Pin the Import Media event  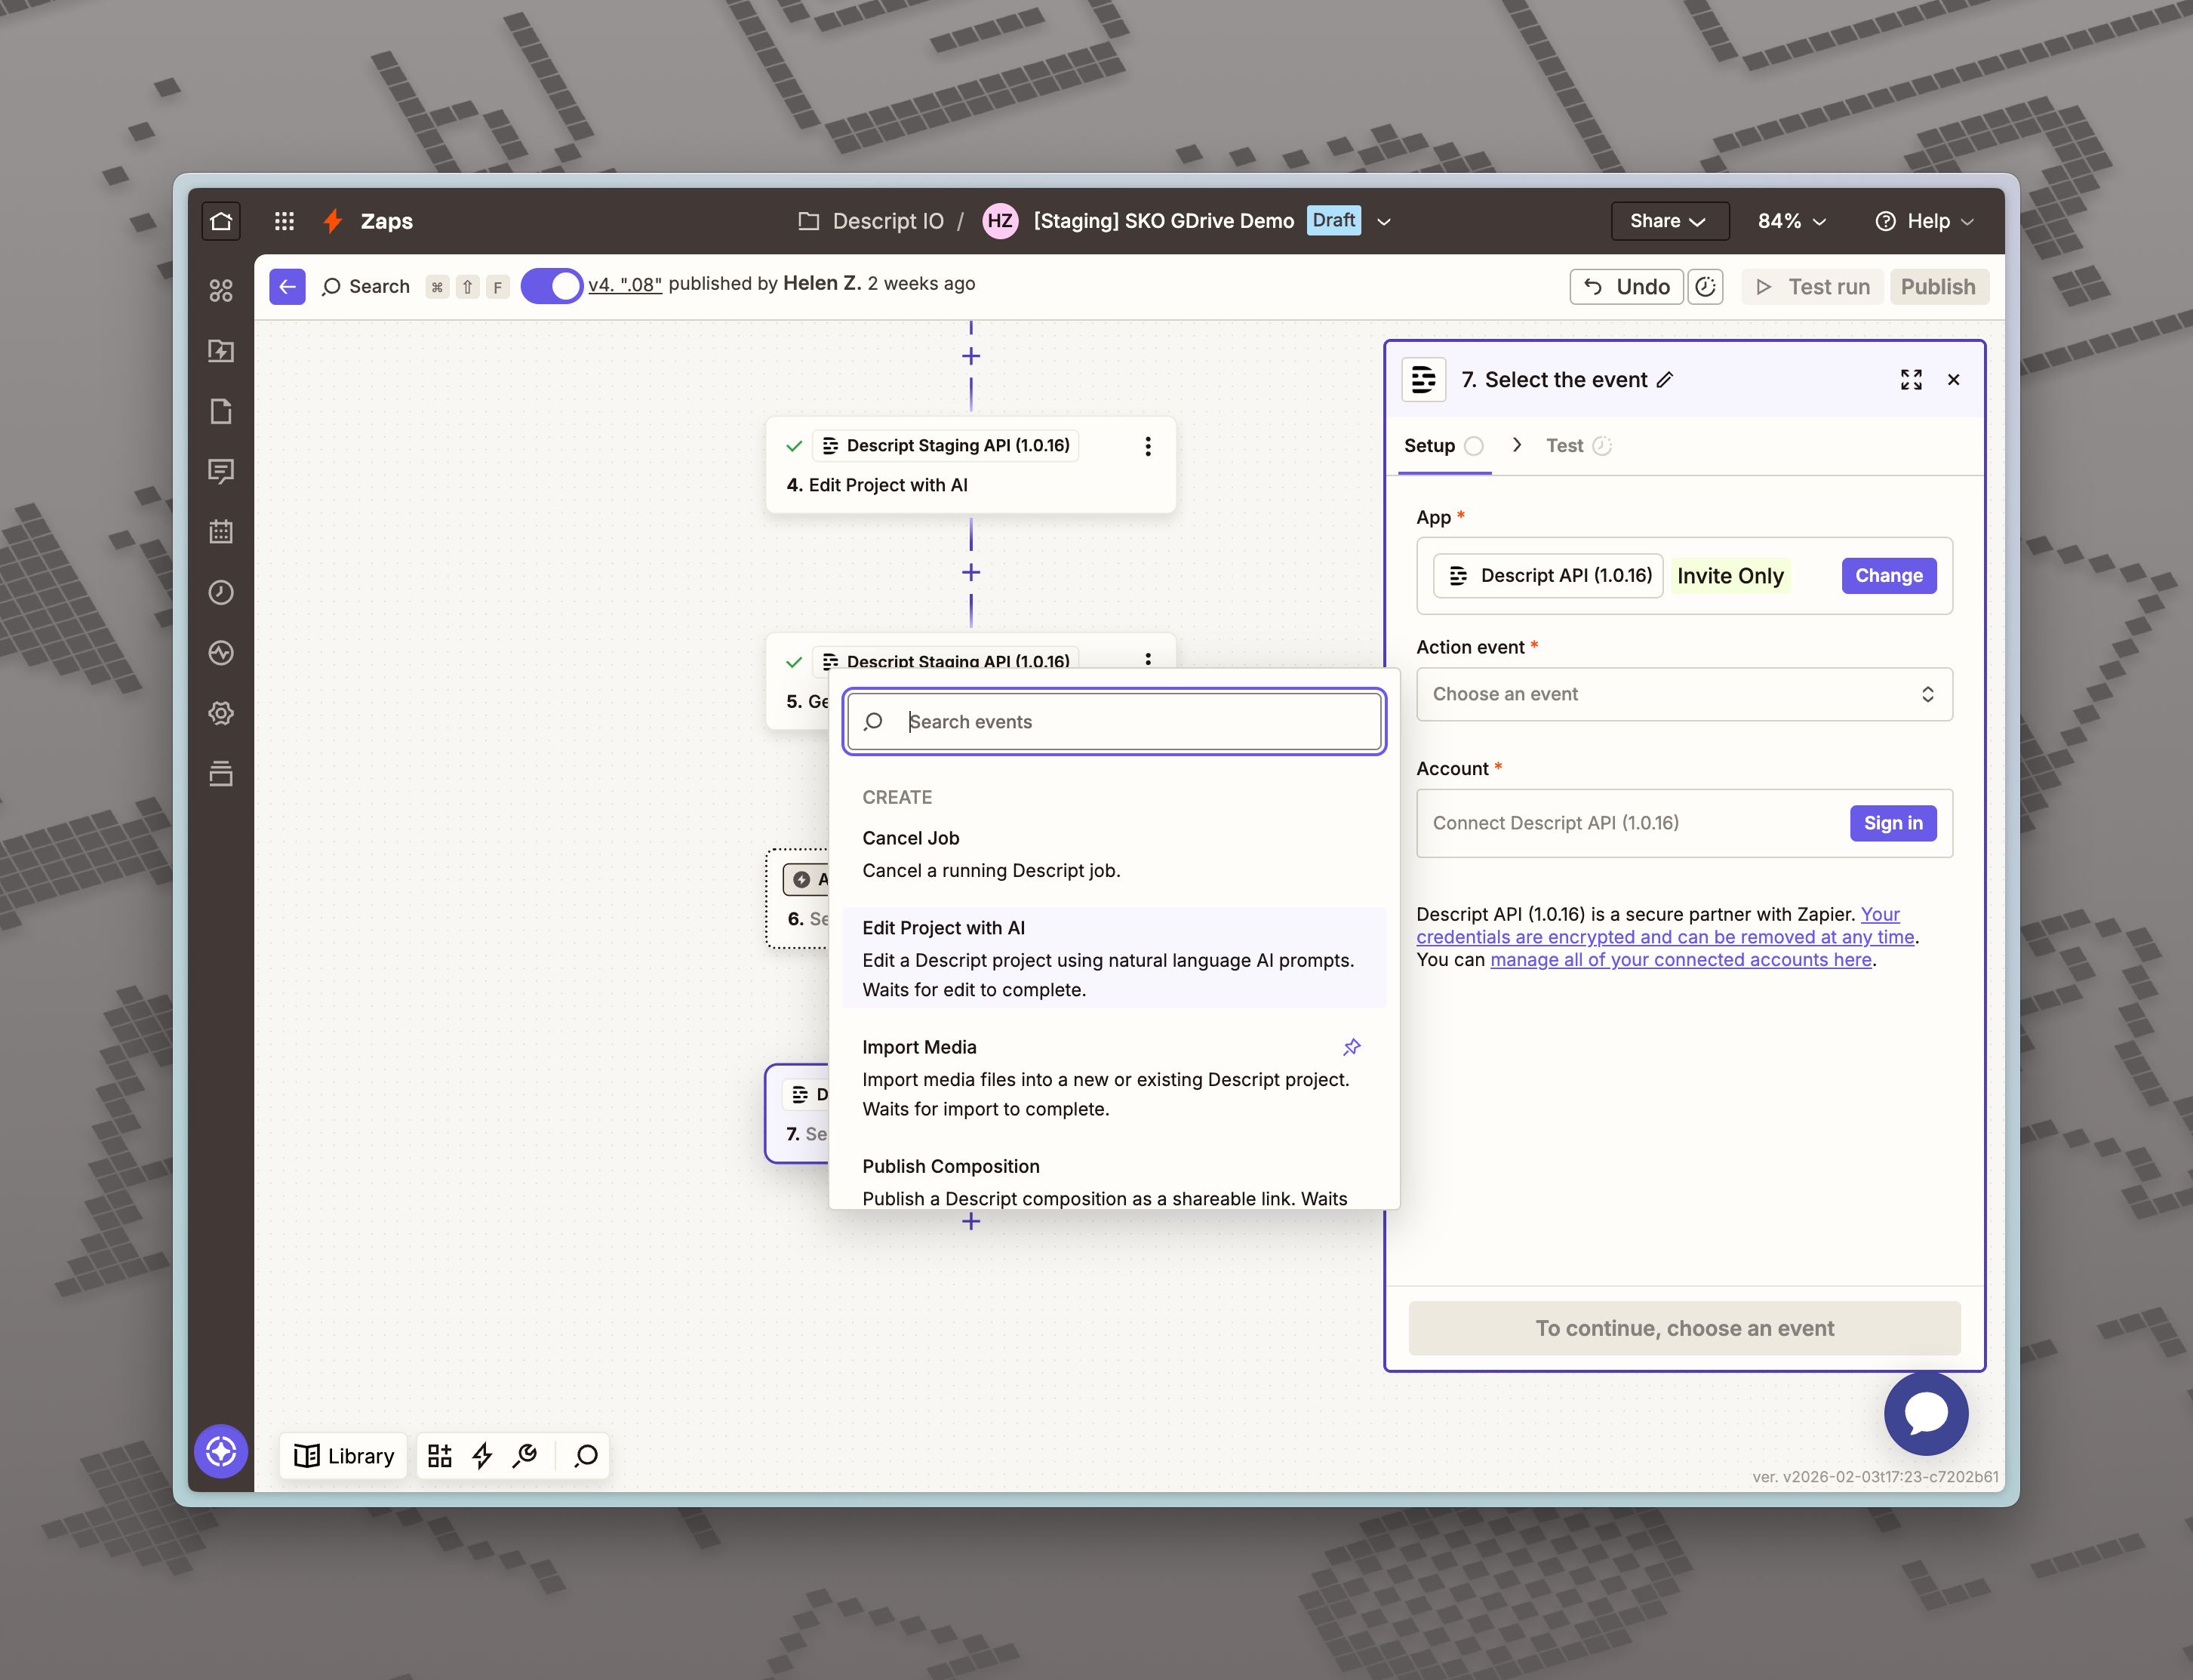click(x=1351, y=1047)
